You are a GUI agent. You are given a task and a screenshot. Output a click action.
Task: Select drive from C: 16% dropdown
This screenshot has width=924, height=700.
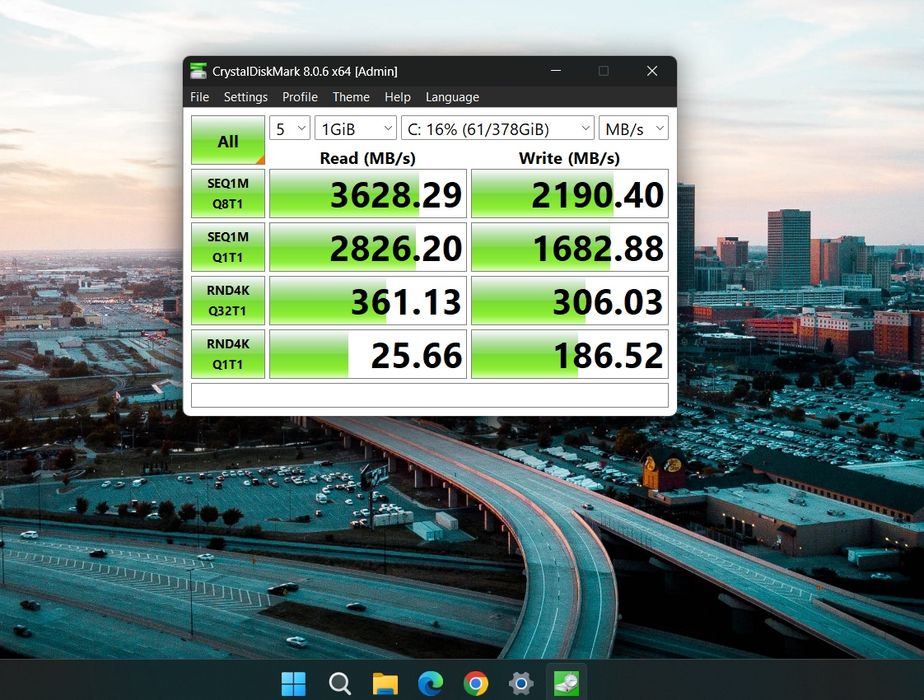[497, 129]
